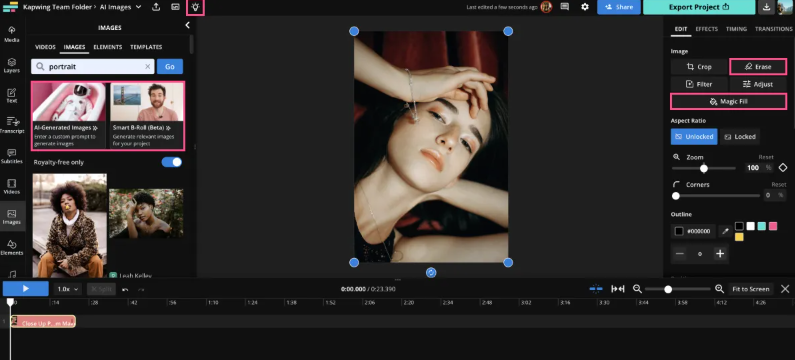Image resolution: width=795 pixels, height=360 pixels.
Task: Open AI-Generated Images card
Action: (x=70, y=116)
